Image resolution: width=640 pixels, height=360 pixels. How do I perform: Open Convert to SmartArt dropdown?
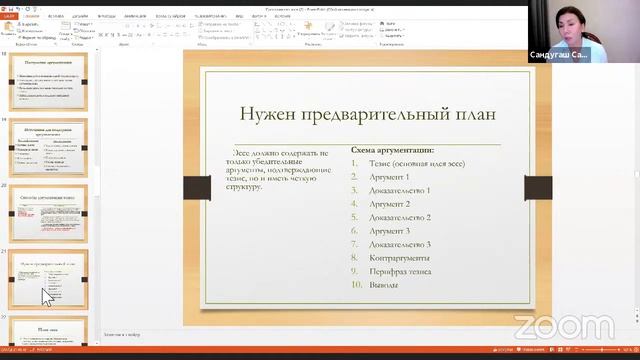224,37
